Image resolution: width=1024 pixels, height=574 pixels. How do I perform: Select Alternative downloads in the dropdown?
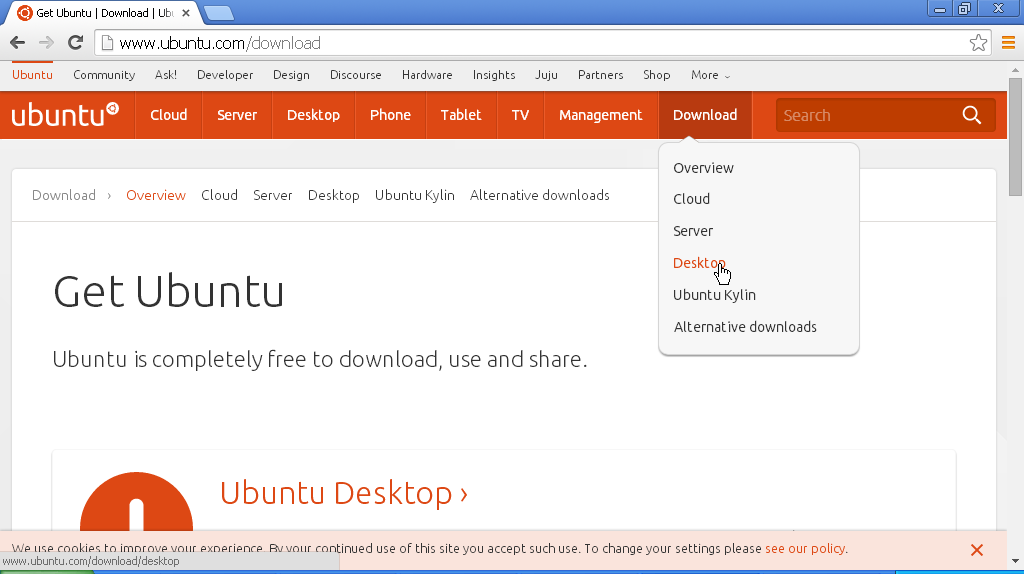745,327
